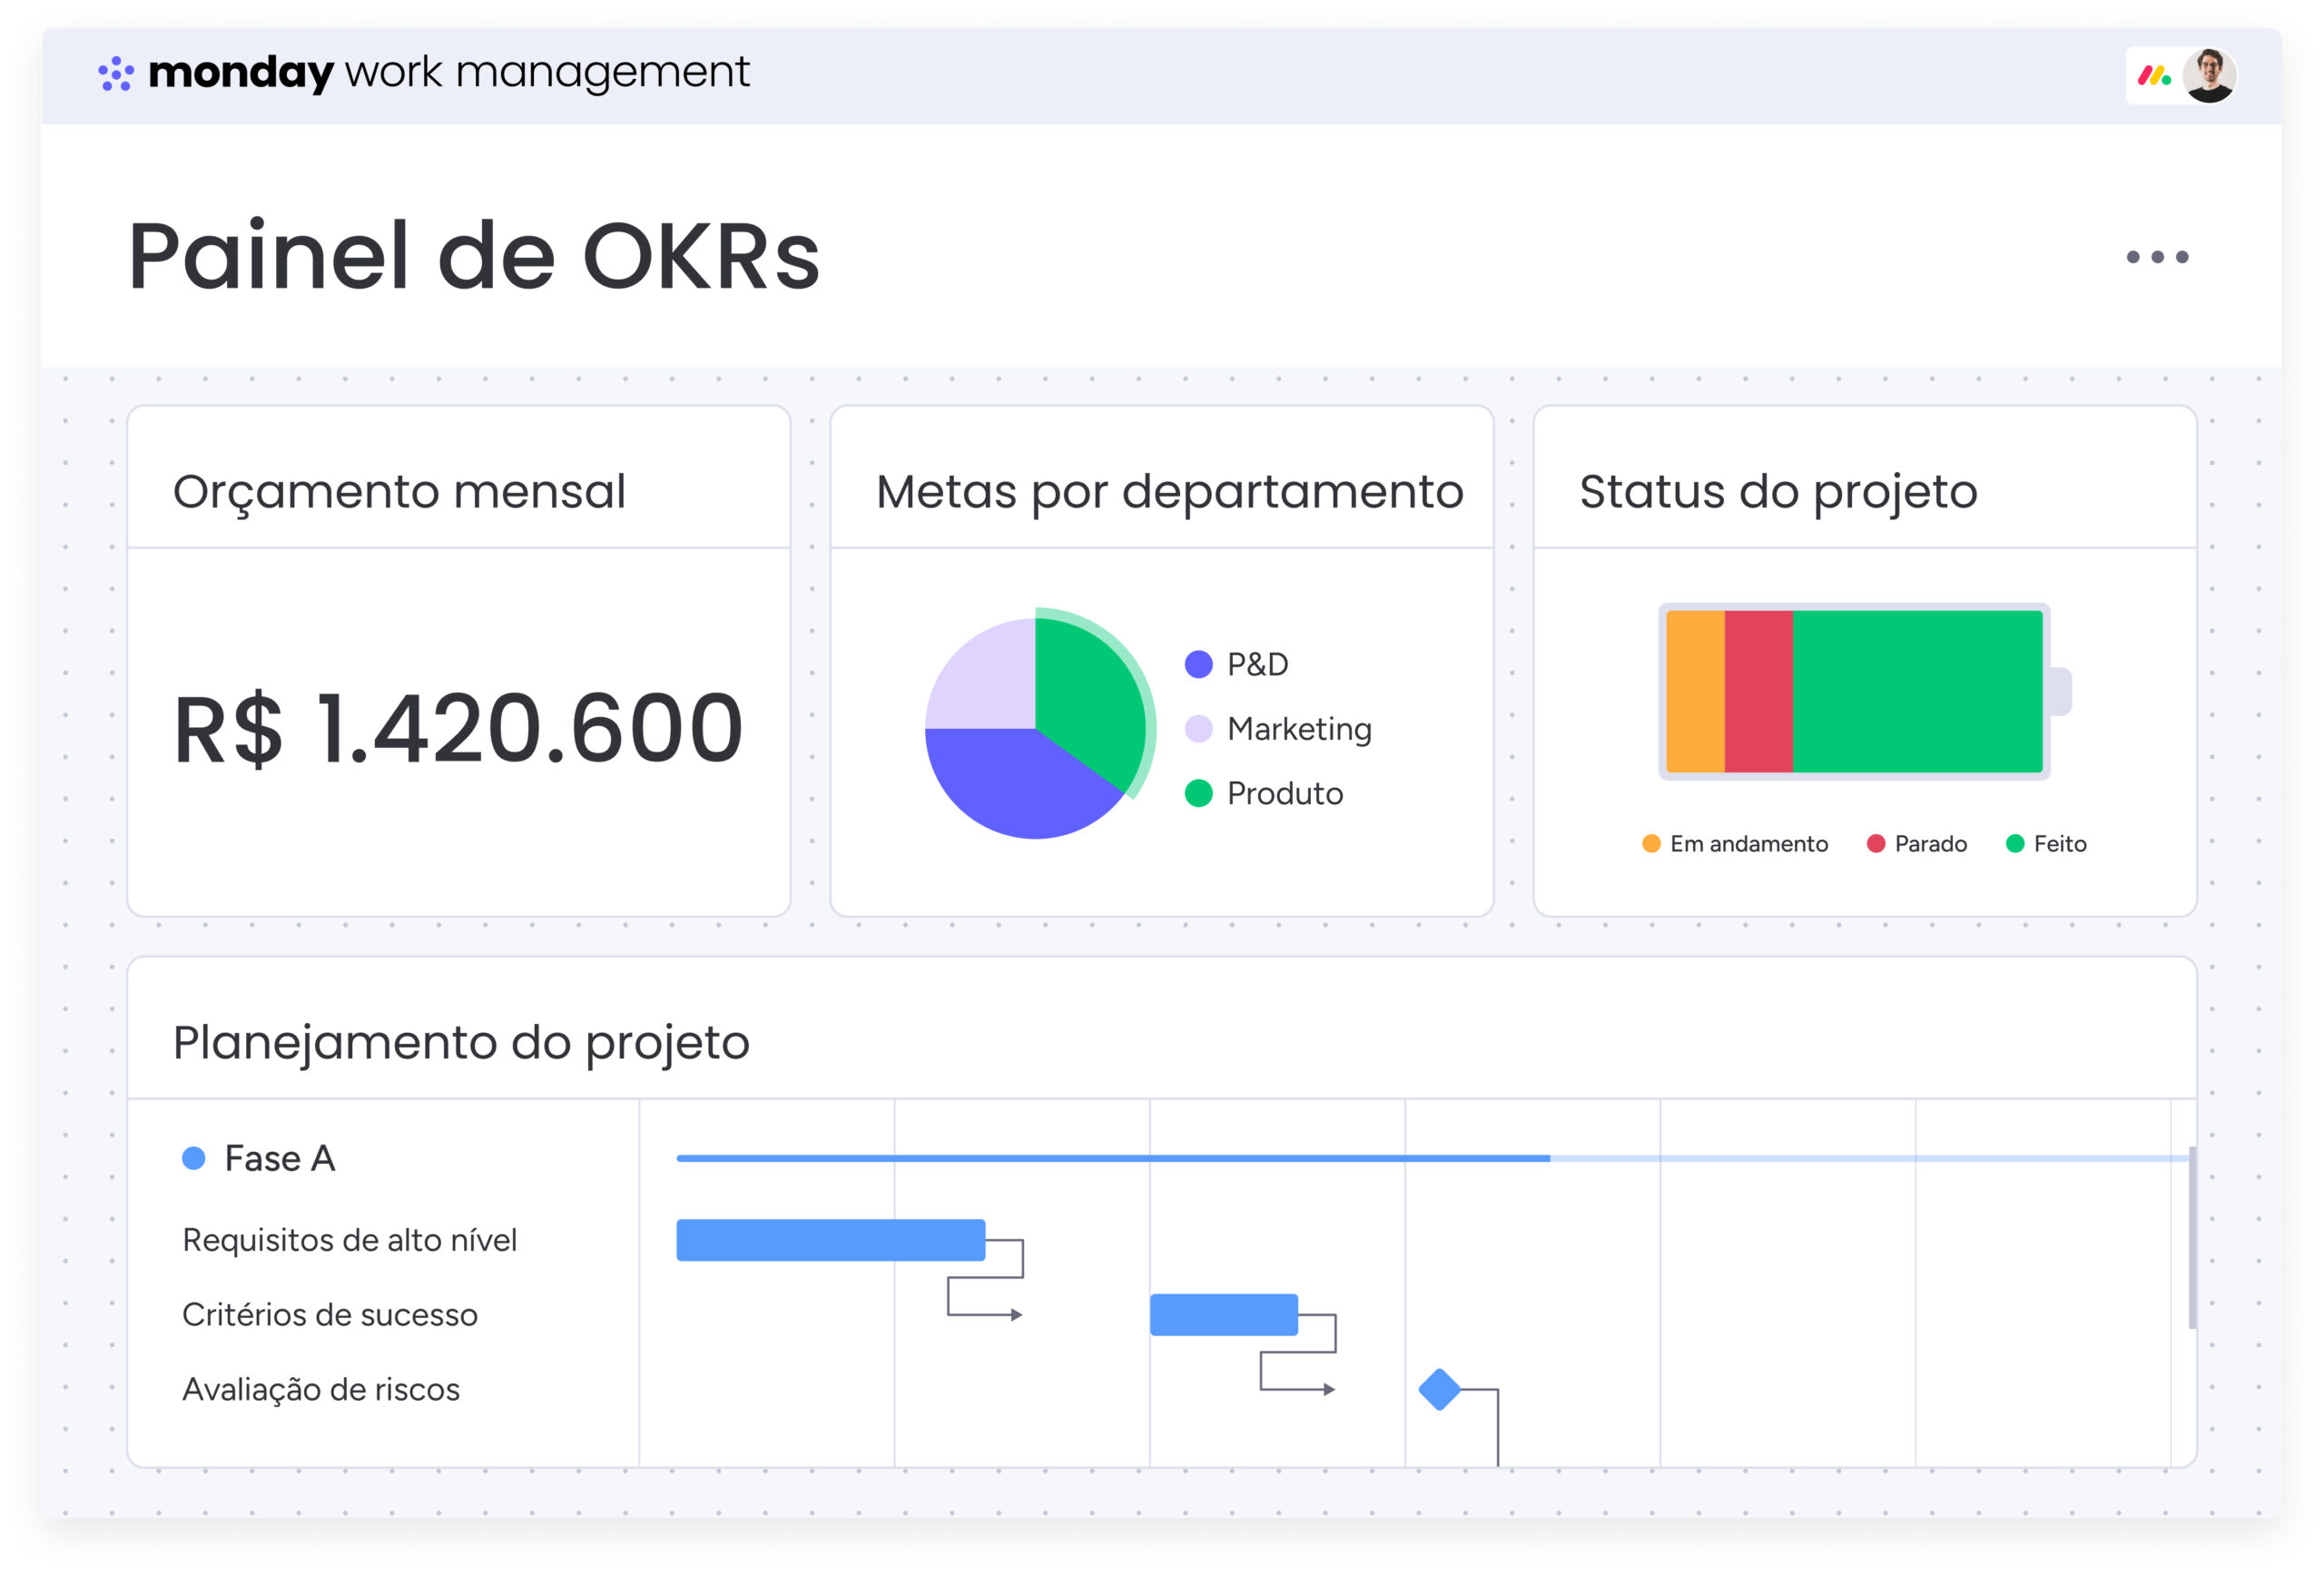The image size is (2324, 1574).
Task: Click the Feito legend entry
Action: pos(2046,844)
